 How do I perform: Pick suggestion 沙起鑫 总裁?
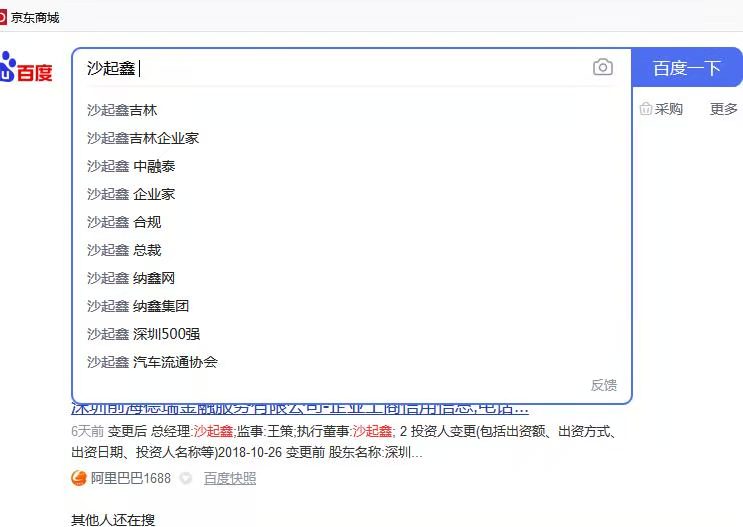click(124, 250)
